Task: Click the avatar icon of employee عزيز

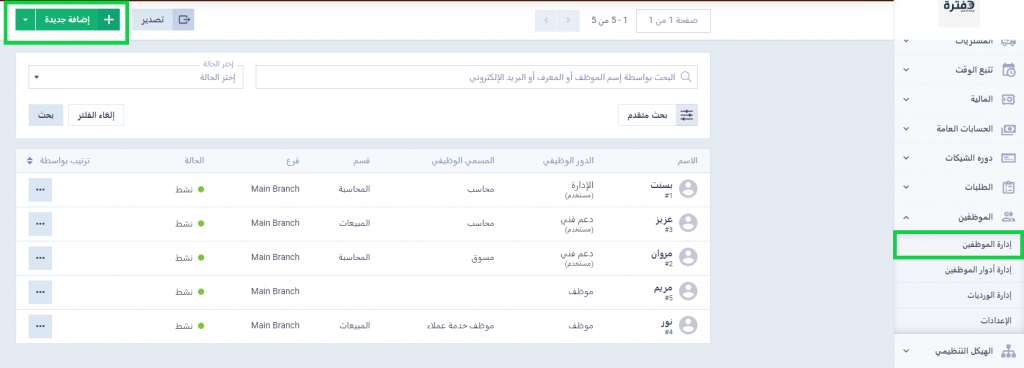Action: tap(688, 223)
